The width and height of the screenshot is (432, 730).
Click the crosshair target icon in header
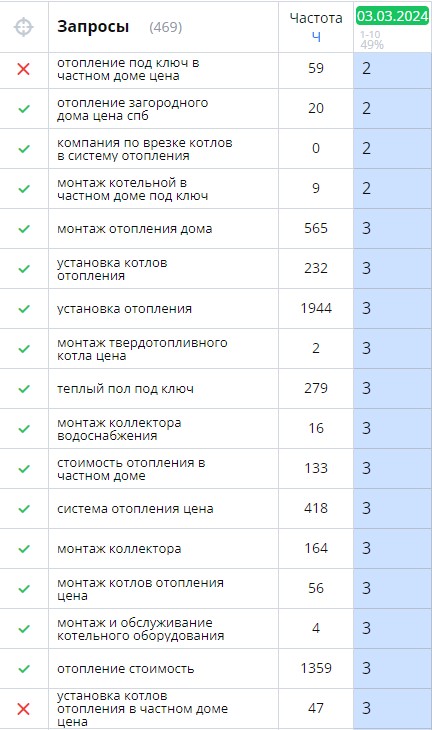24,27
